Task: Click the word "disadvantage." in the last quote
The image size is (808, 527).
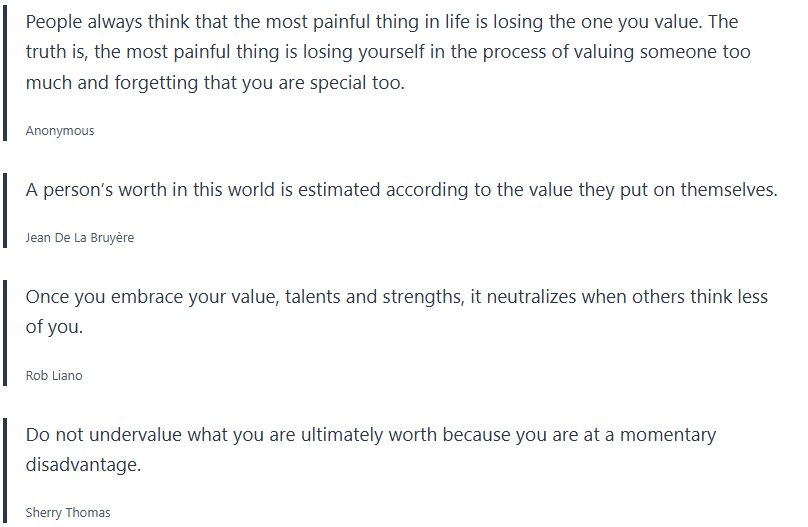Action: click(83, 465)
